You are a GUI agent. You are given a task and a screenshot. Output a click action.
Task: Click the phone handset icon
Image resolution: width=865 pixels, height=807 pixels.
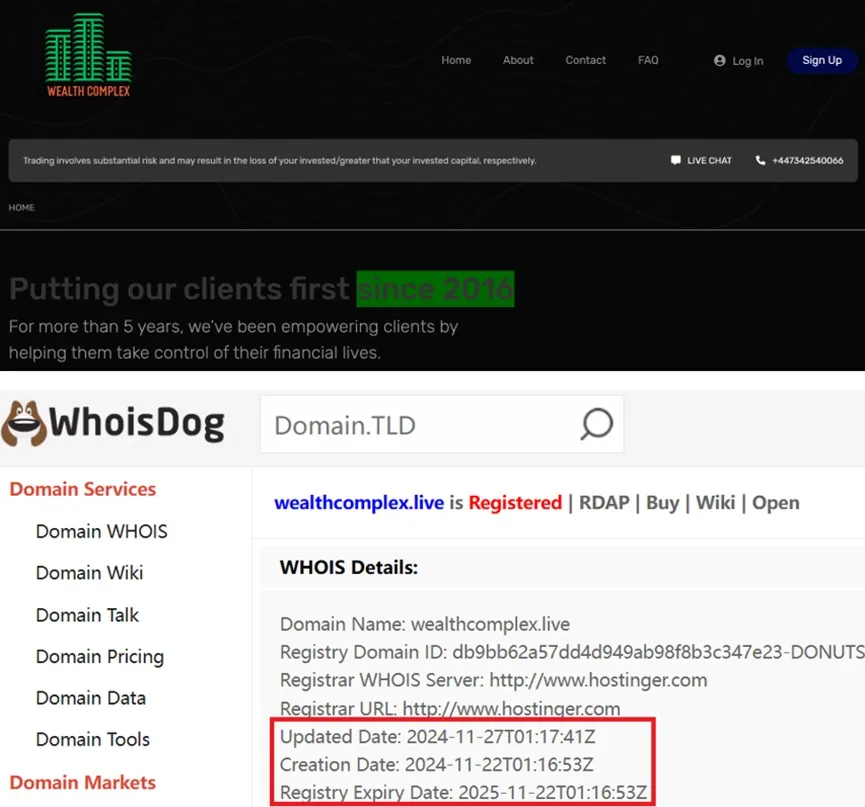click(760, 161)
